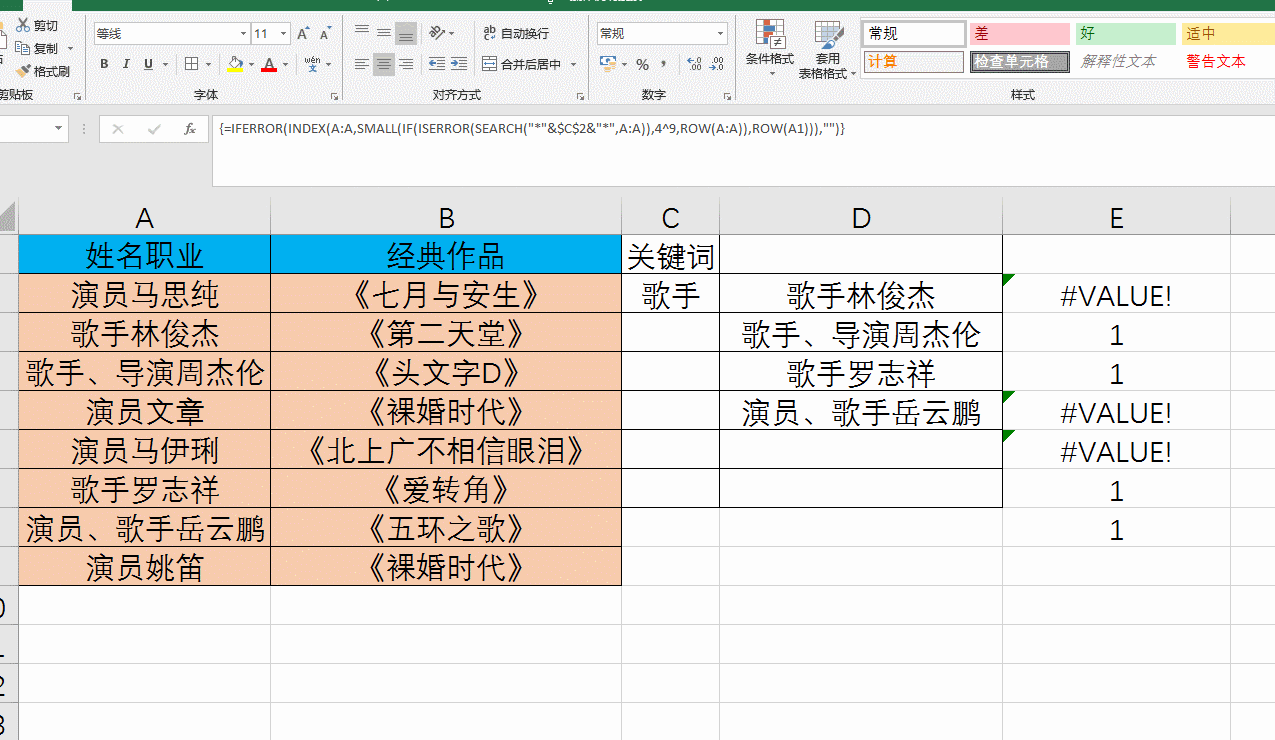
Task: Expand the borders dropdown arrow
Action: (208, 65)
